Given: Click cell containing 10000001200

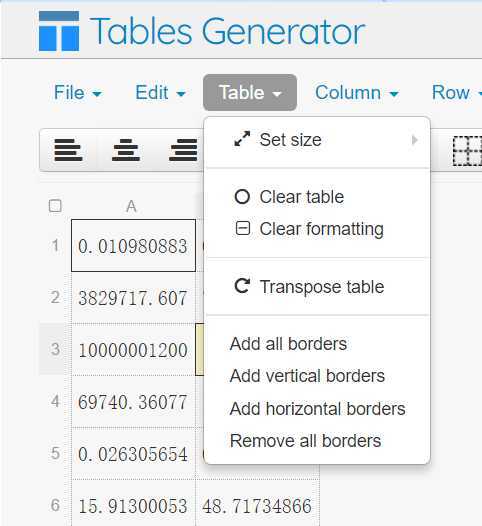Looking at the screenshot, I should (x=133, y=350).
